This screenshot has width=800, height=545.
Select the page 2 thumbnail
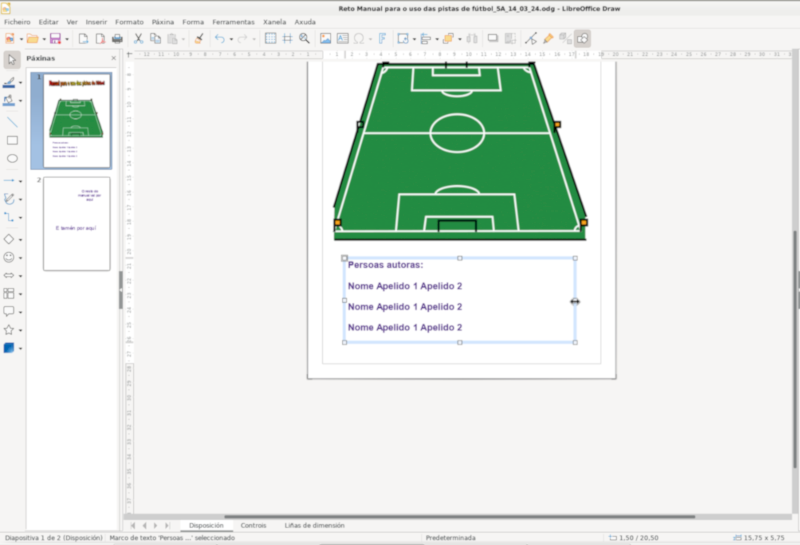(76, 223)
